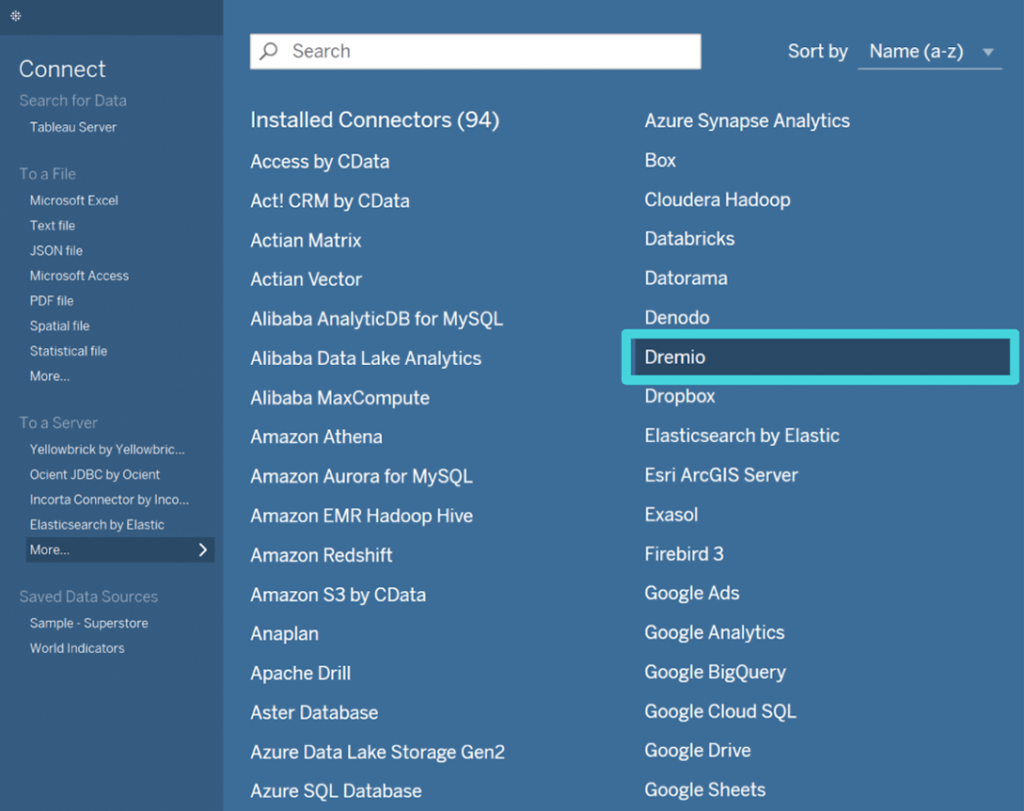Image resolution: width=1024 pixels, height=811 pixels.
Task: Connect to Box
Action: [660, 161]
